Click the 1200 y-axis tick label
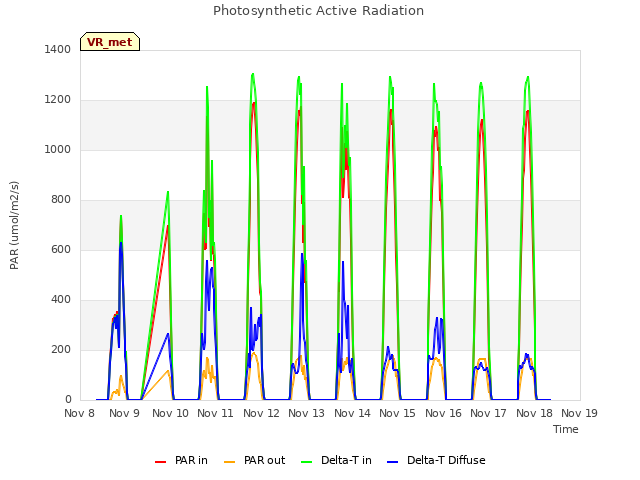This screenshot has height=480, width=640. pos(58,100)
